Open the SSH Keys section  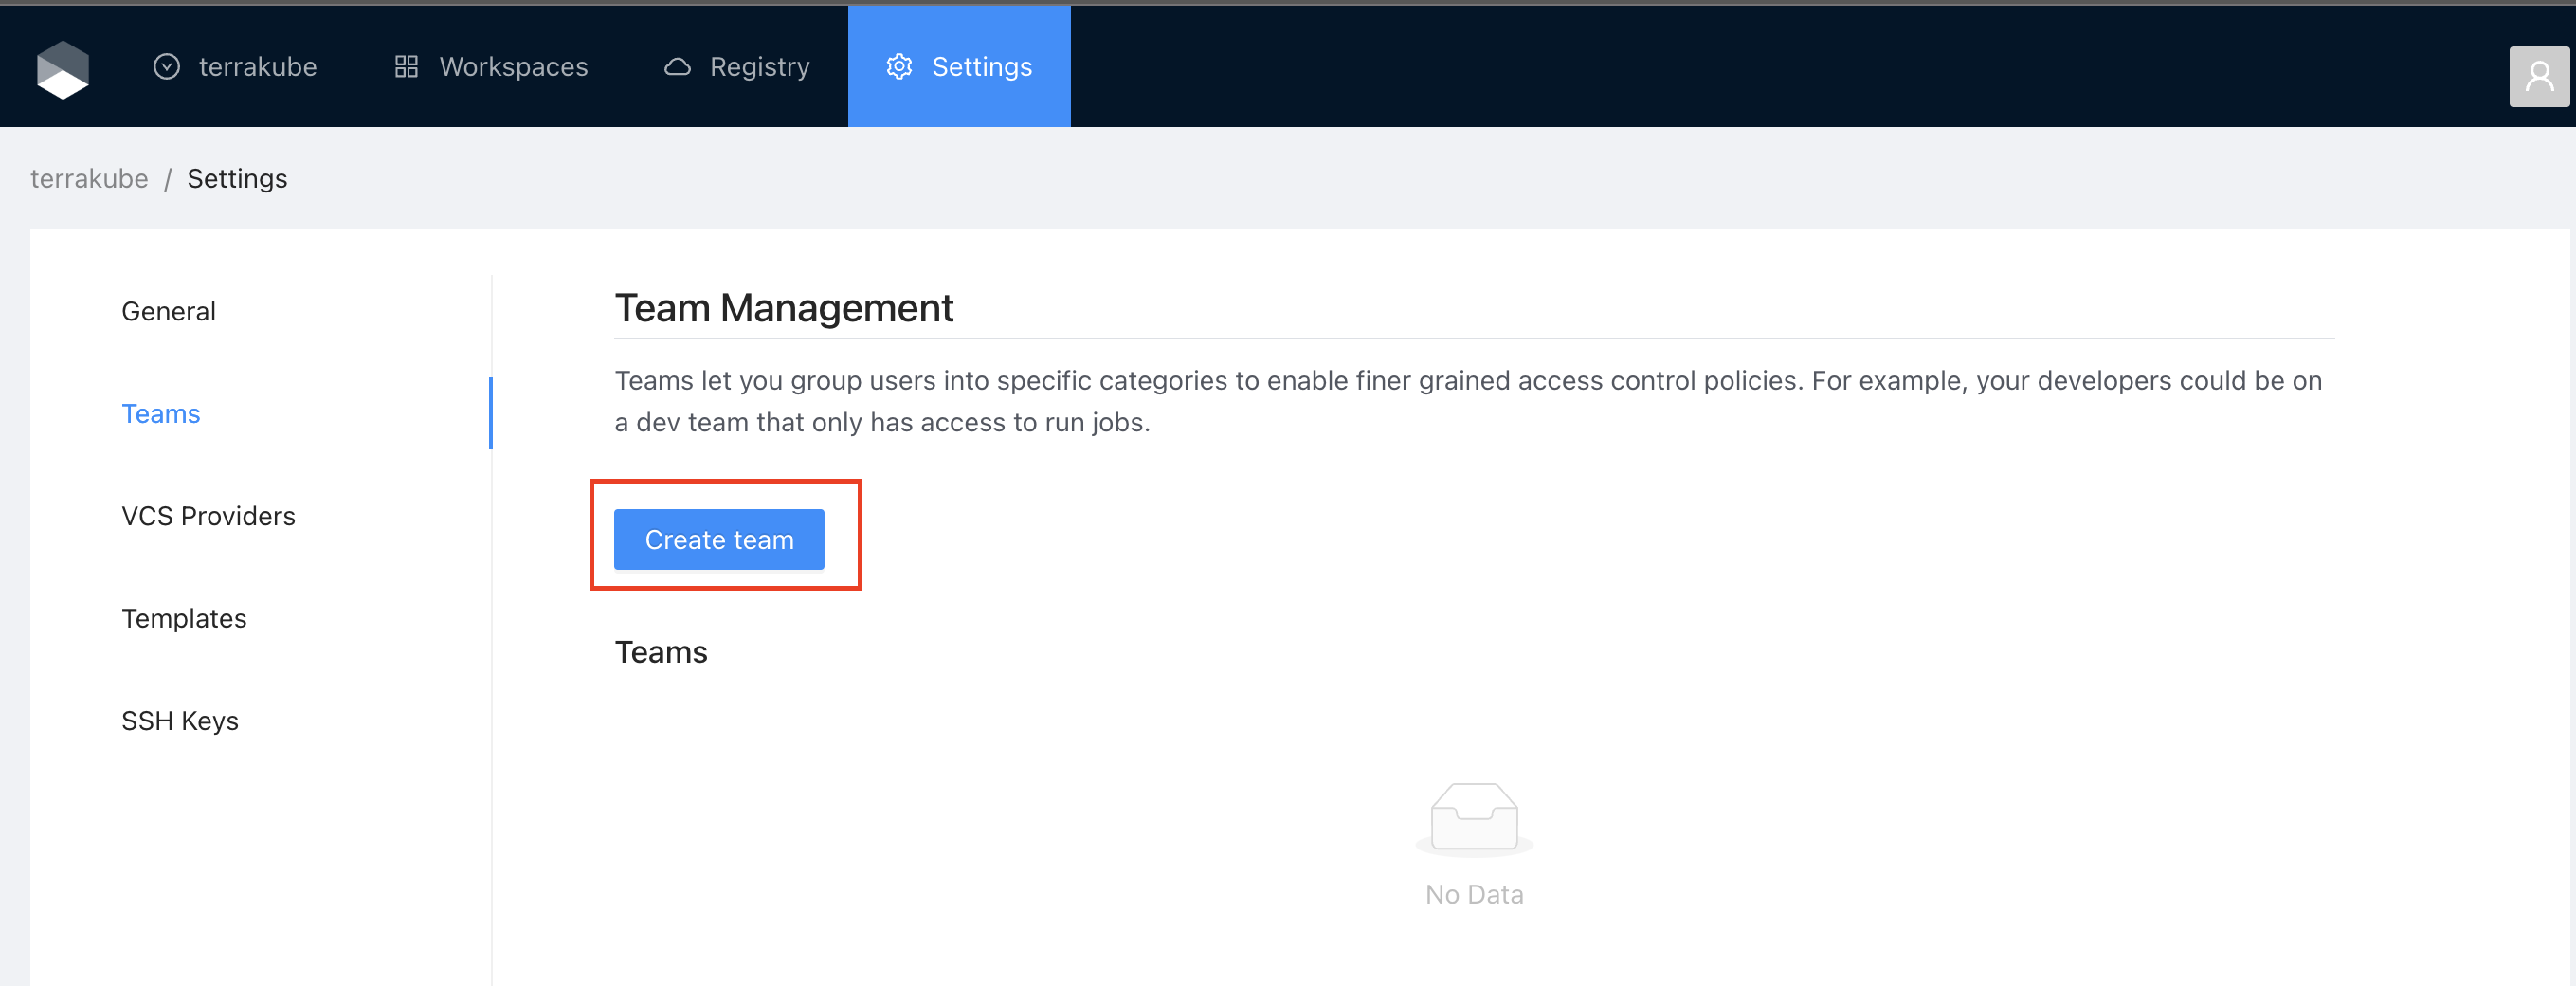[x=180, y=721]
